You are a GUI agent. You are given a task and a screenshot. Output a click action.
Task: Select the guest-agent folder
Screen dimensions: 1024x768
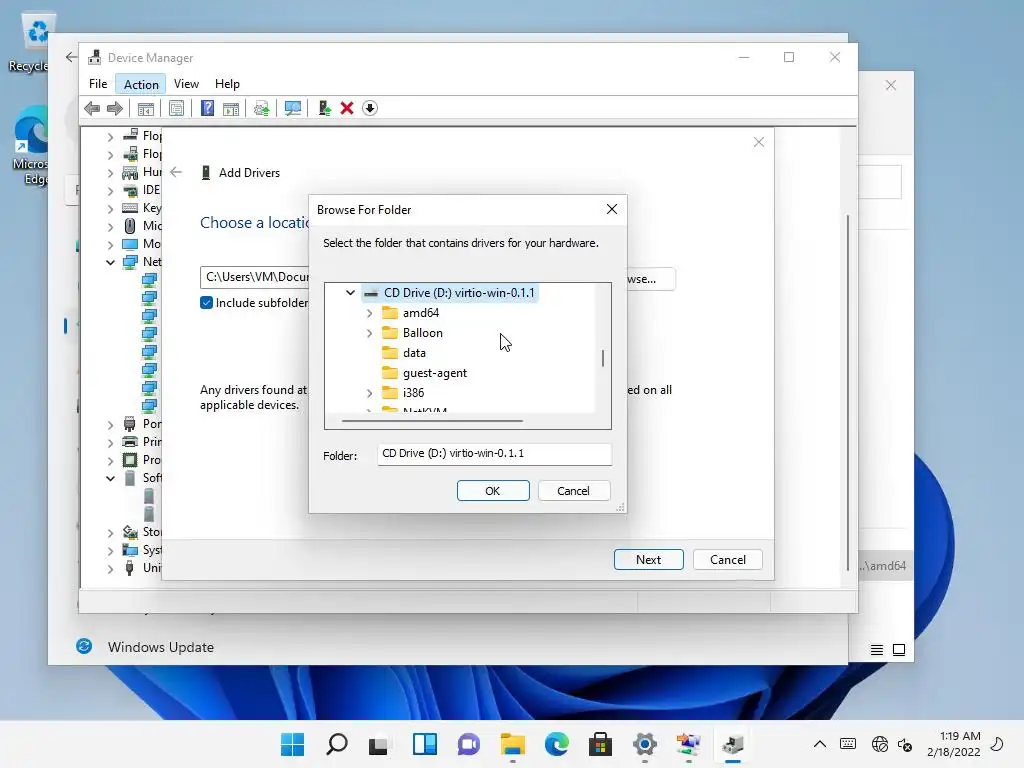point(434,373)
